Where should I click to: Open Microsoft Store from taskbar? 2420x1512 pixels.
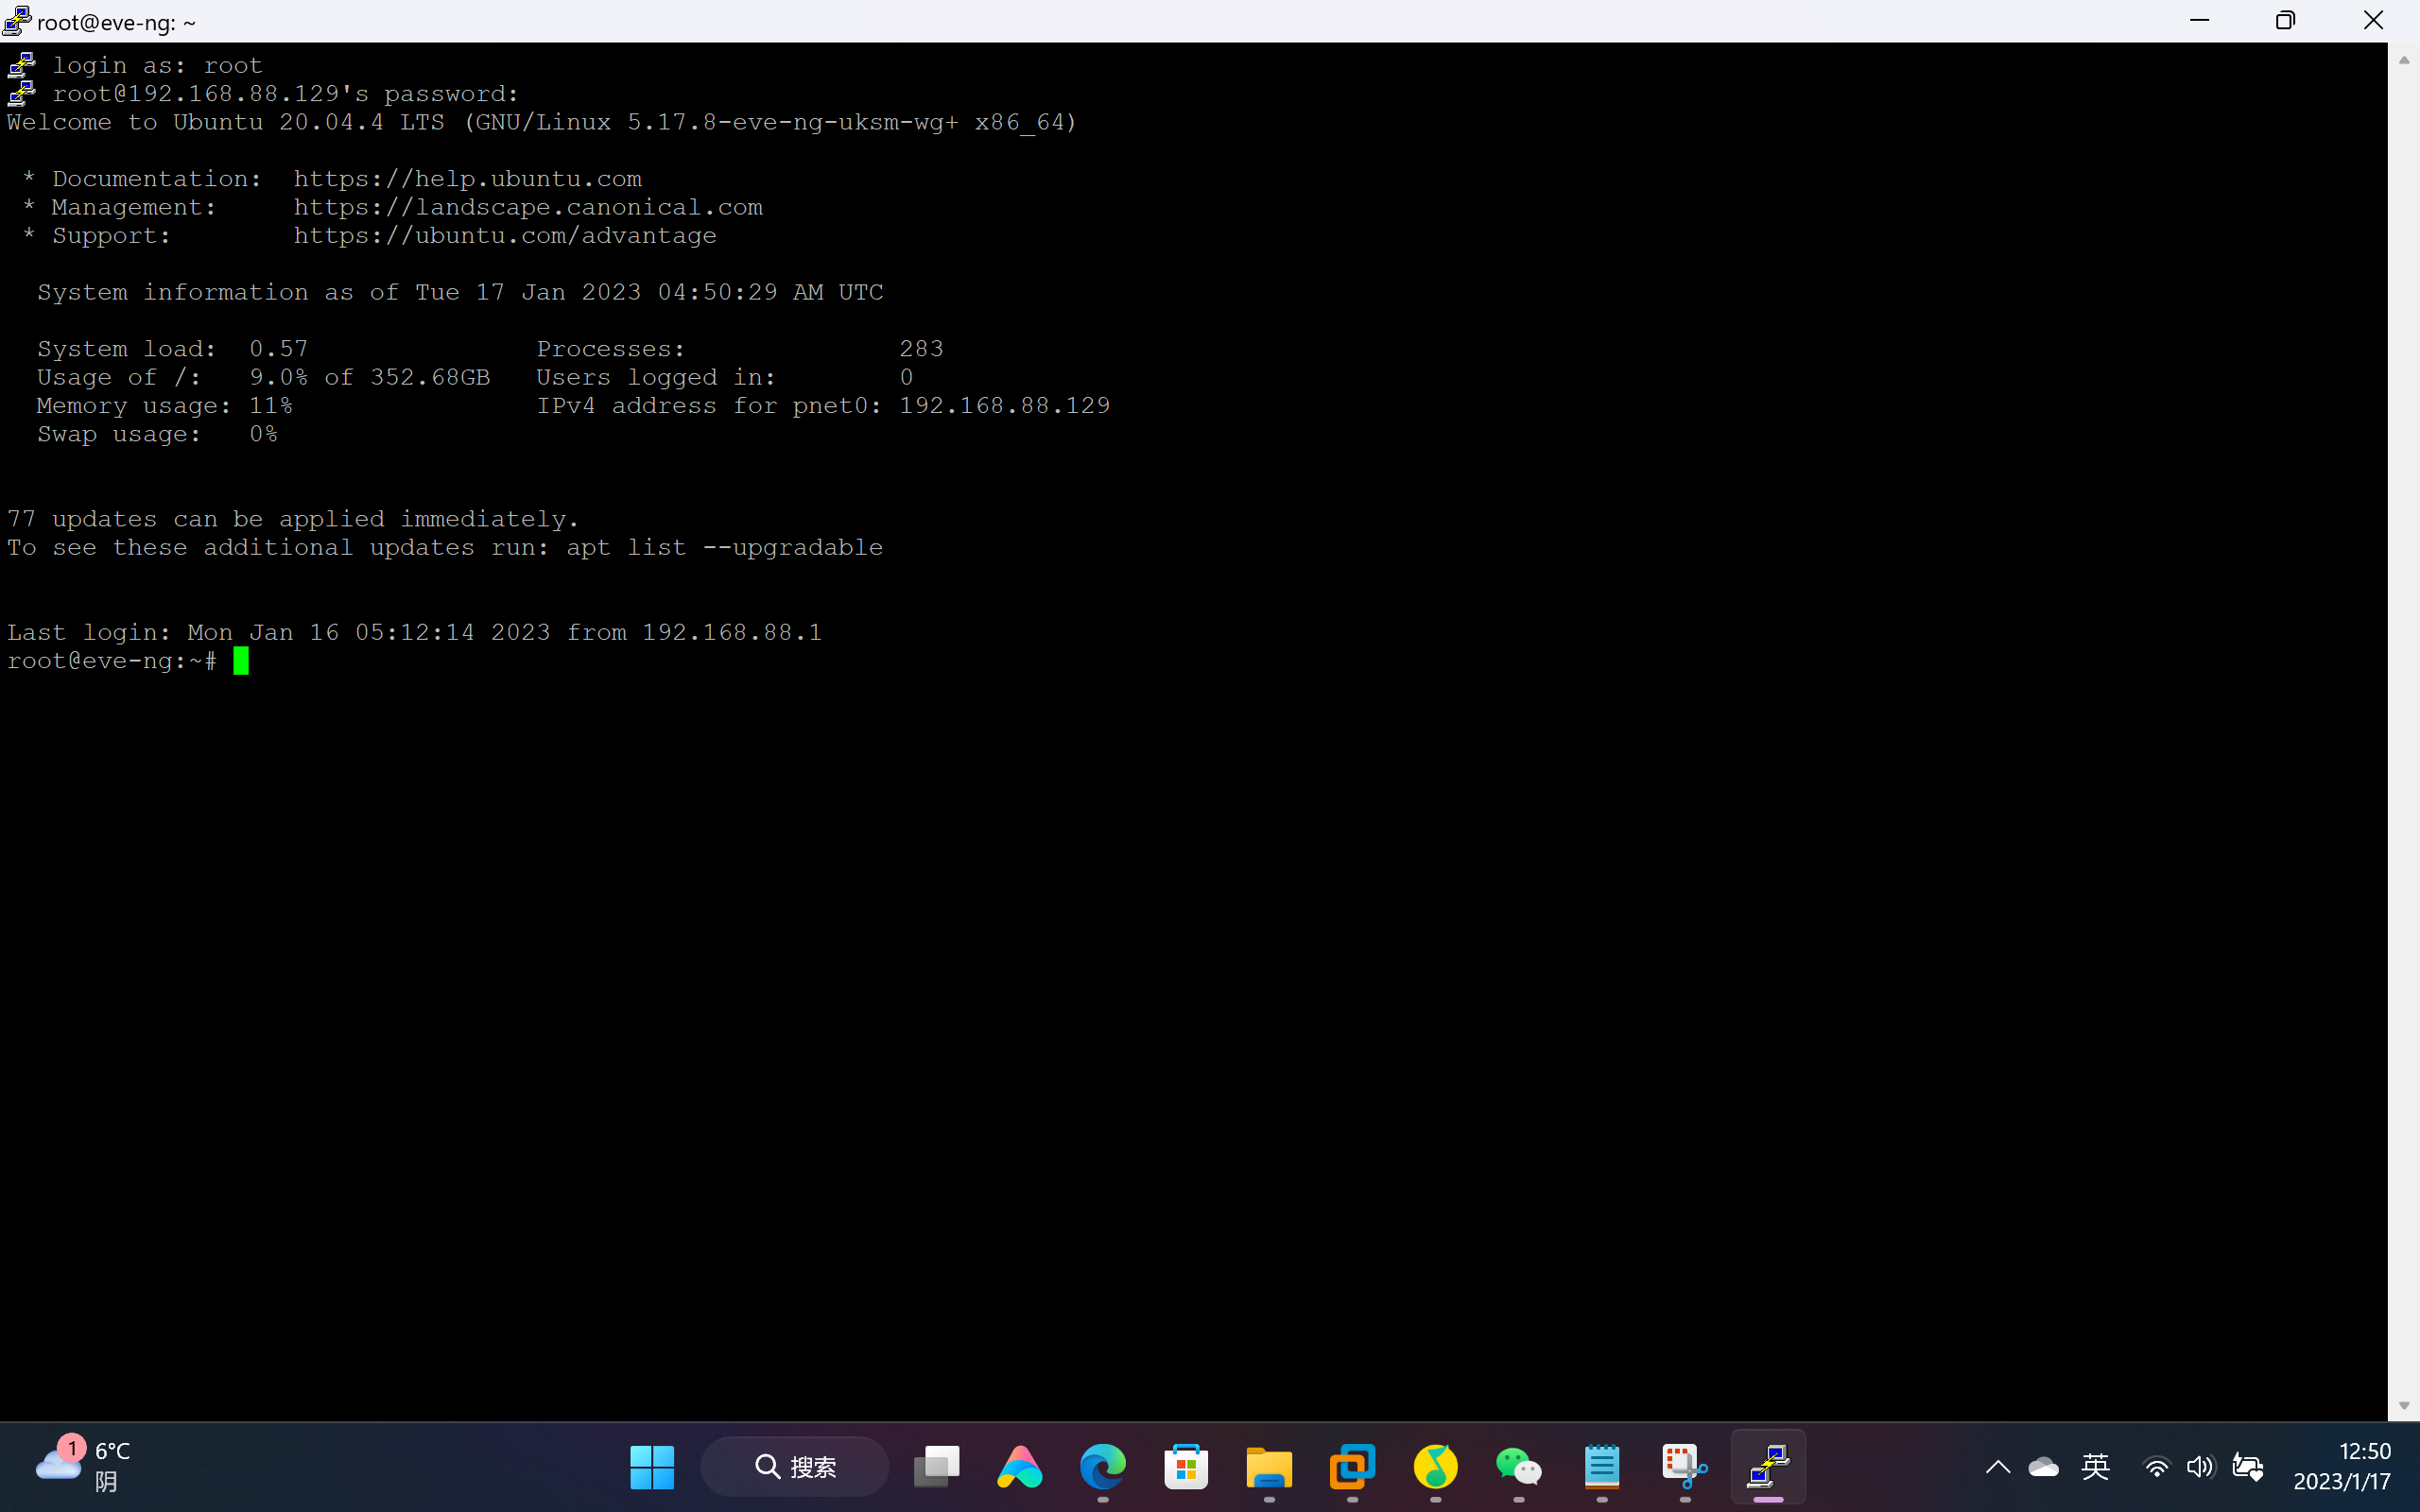1186,1467
